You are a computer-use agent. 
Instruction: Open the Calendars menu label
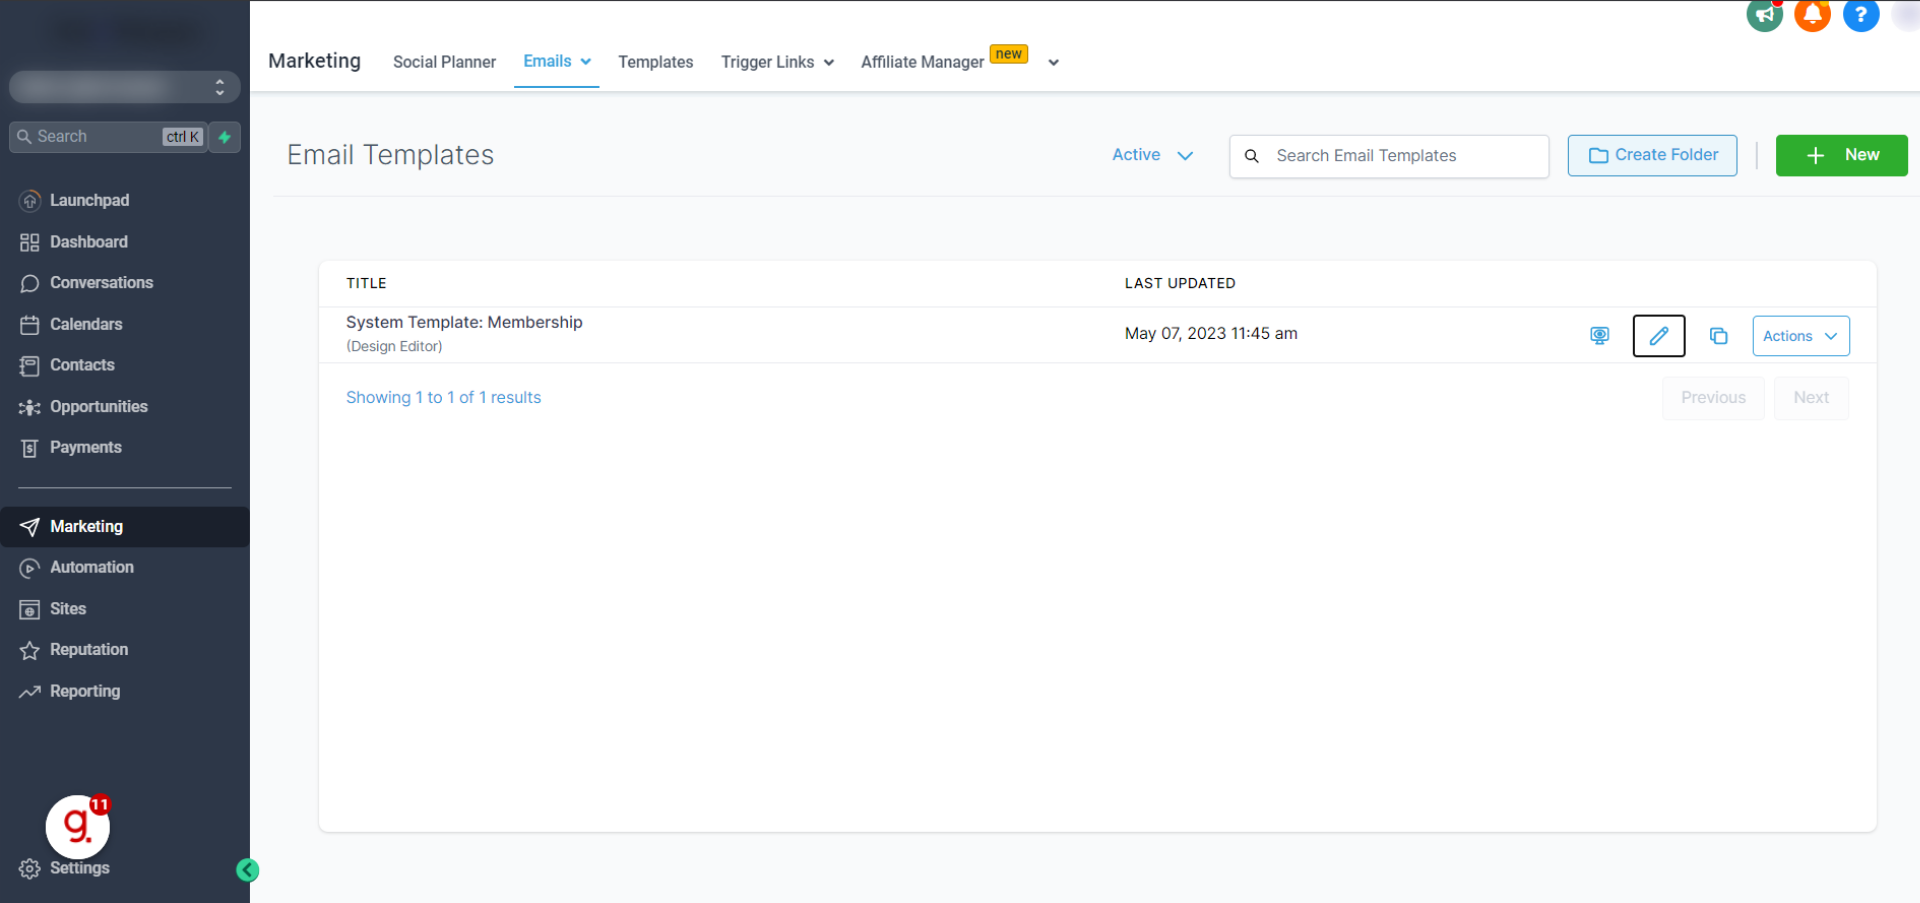pos(86,324)
